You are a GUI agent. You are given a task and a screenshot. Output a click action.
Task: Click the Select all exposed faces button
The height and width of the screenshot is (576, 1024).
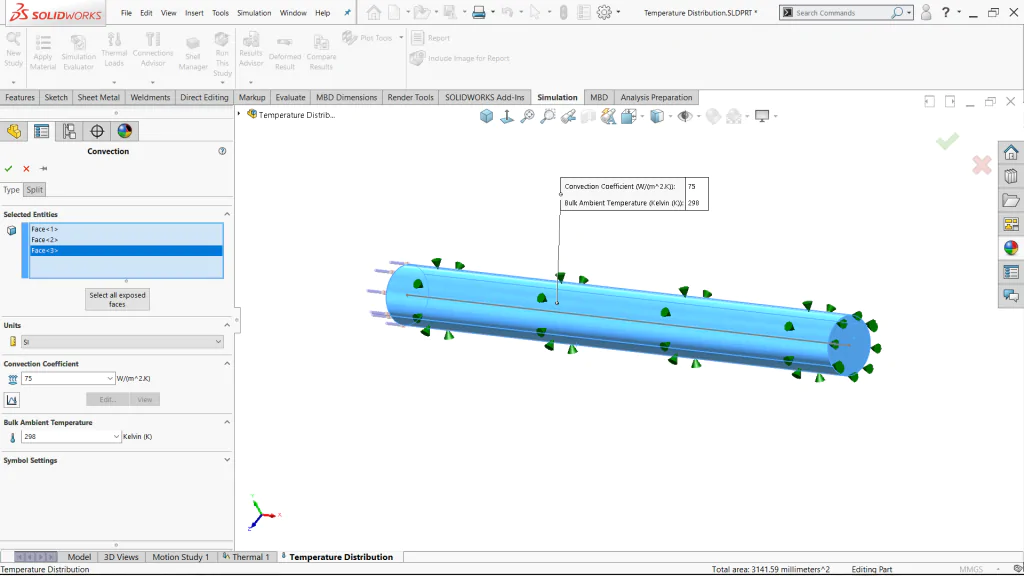(x=118, y=299)
